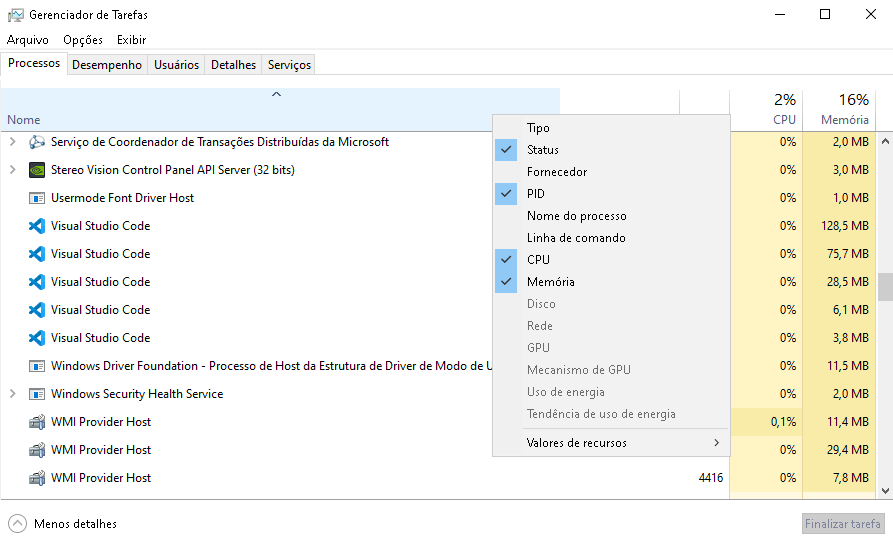Image resolution: width=893 pixels, height=547 pixels.
Task: Expand the Windows Security Health Service row
Action: 13,394
